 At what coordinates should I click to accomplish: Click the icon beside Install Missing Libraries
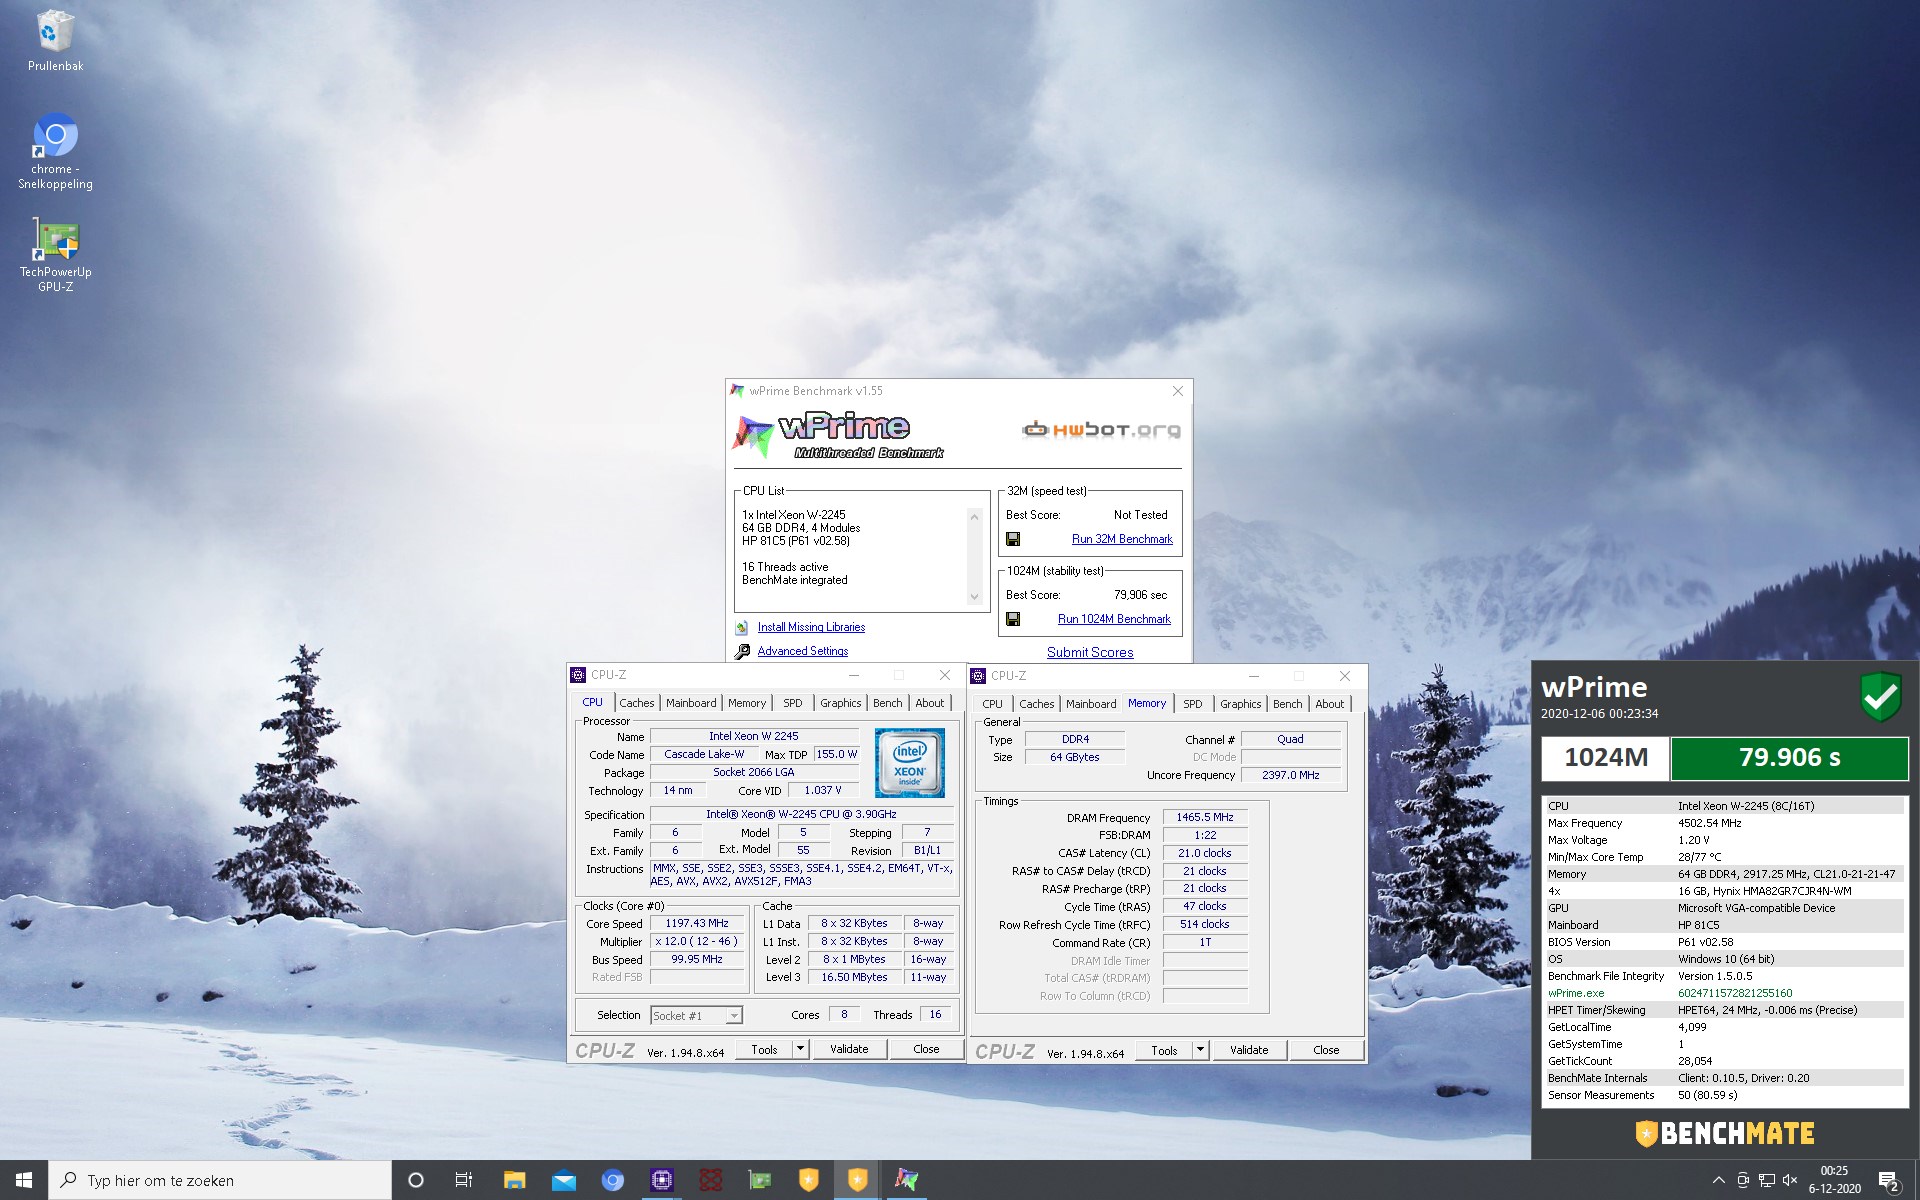point(742,628)
